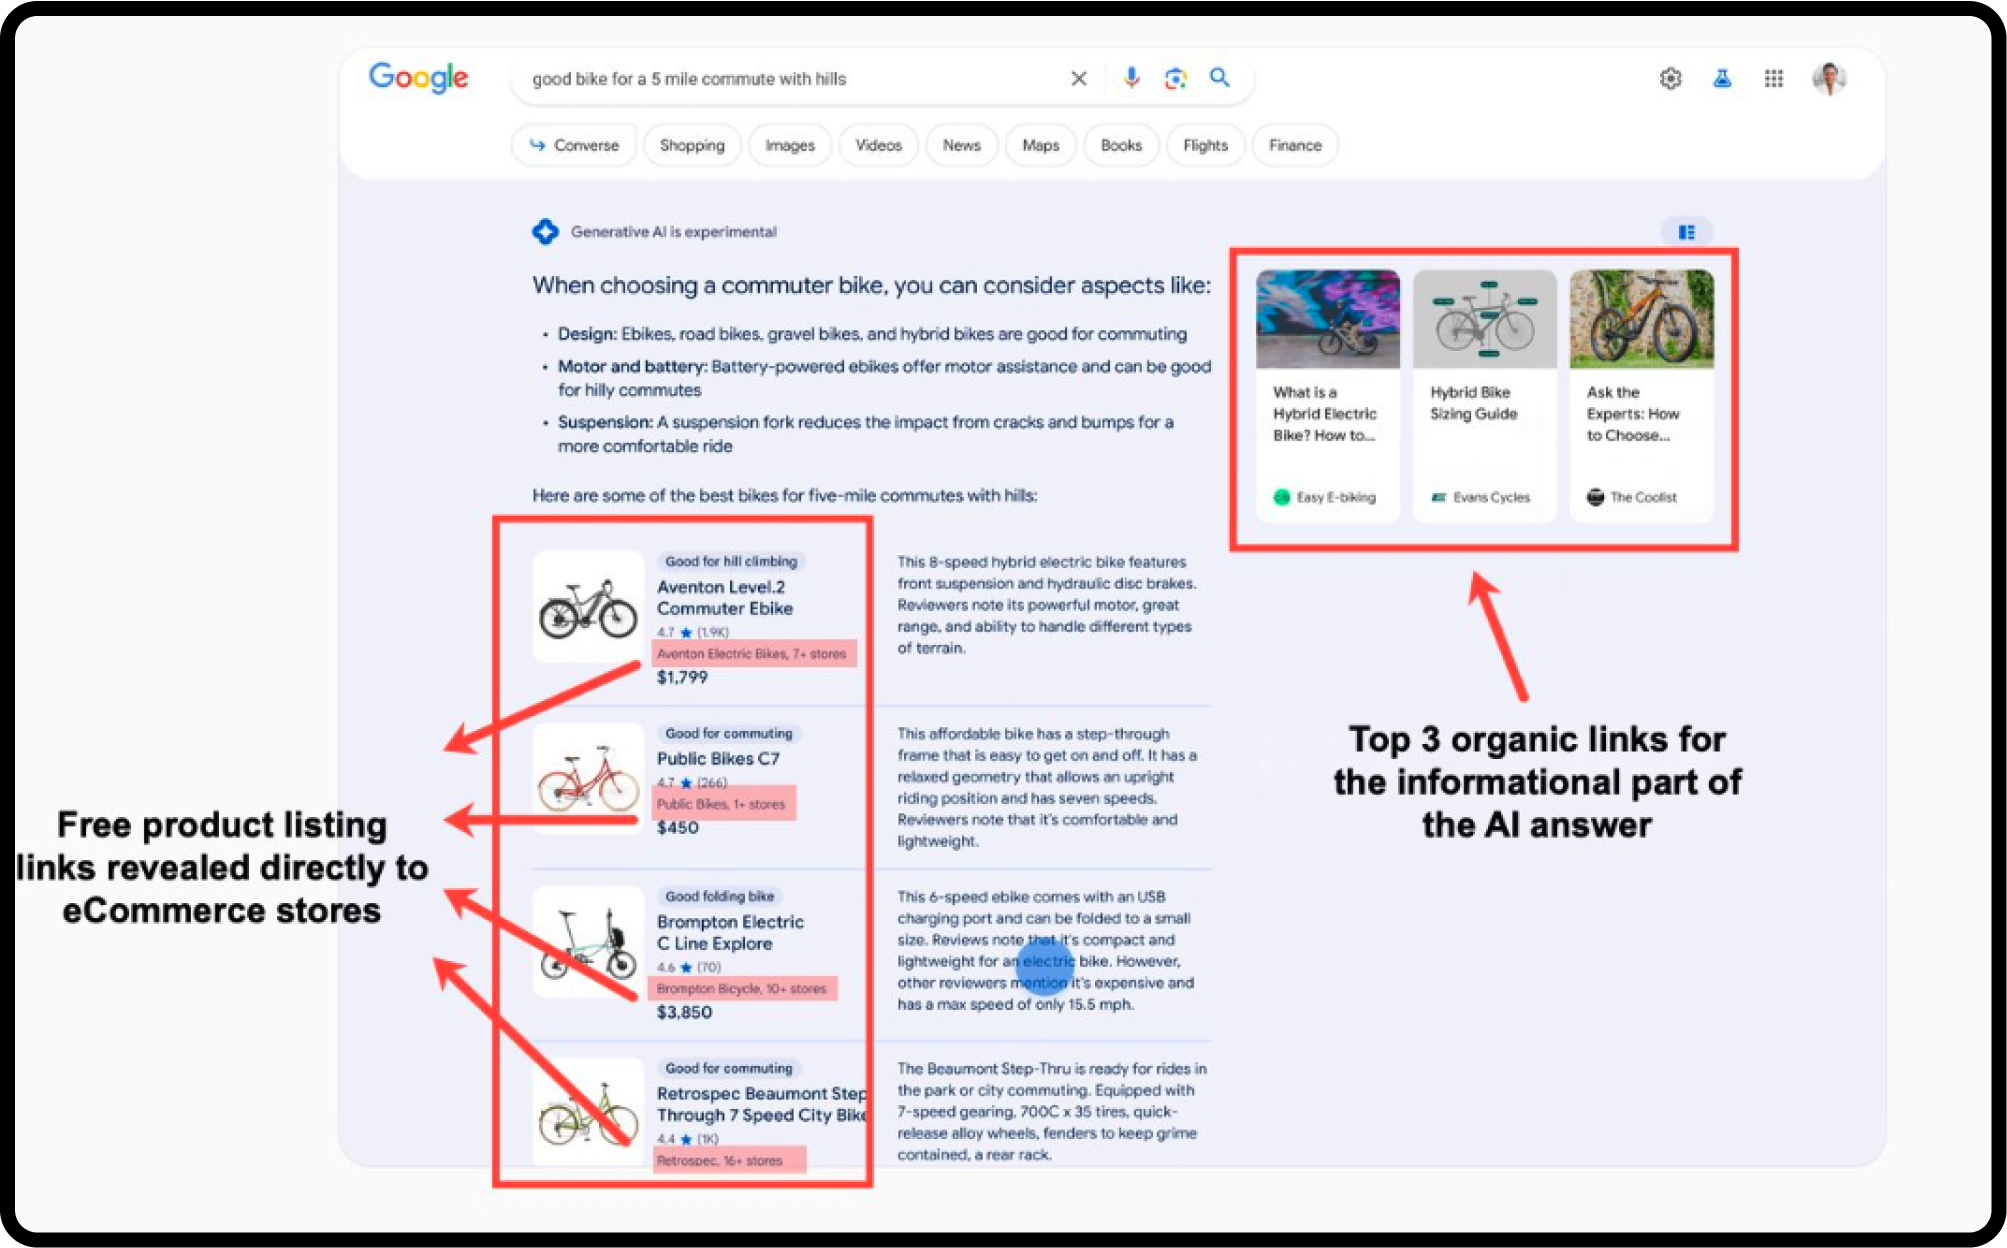This screenshot has height=1248, width=2007.
Task: Click the voice search microphone icon
Action: coord(1131,78)
